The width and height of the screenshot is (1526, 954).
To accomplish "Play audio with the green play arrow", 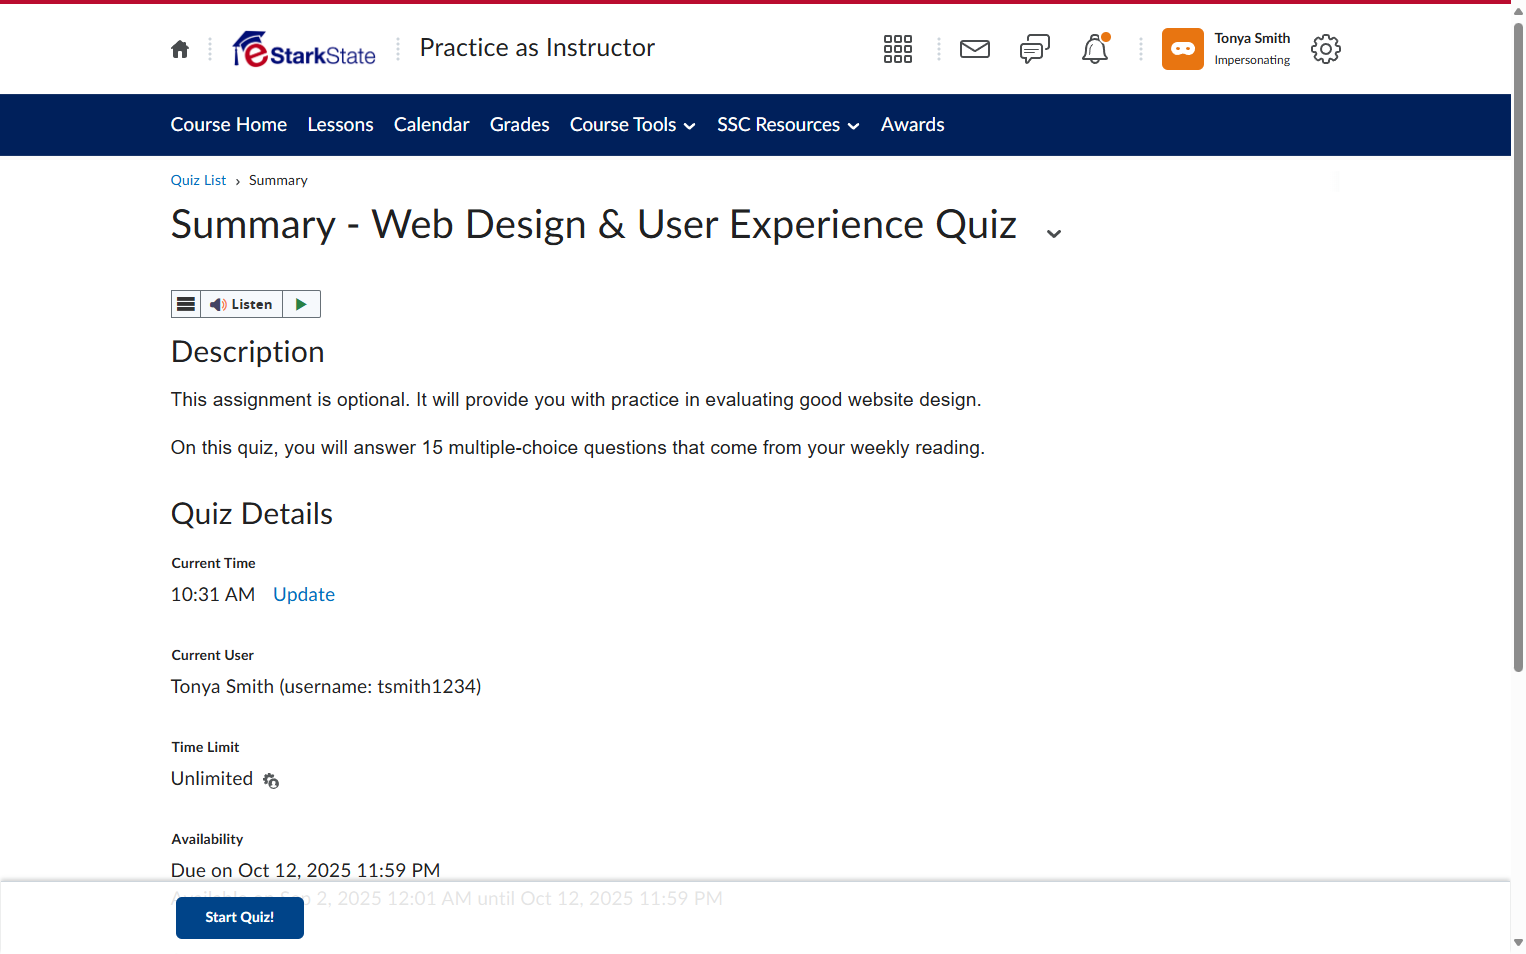I will 301,304.
